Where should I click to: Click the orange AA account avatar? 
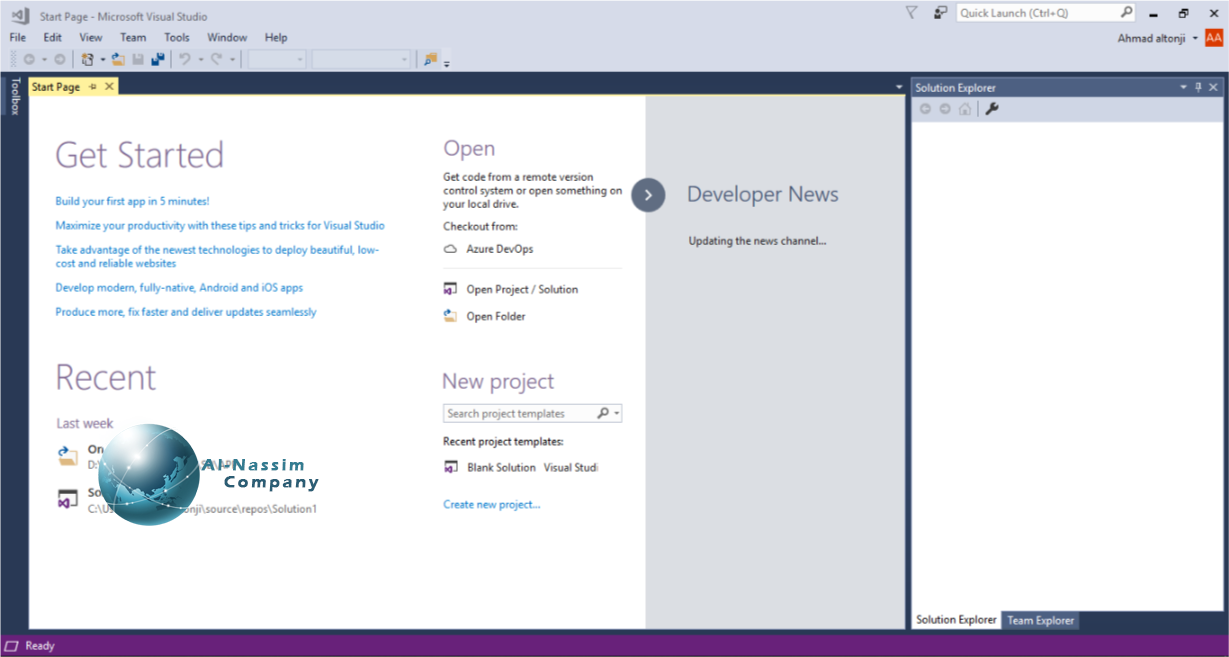point(1214,38)
